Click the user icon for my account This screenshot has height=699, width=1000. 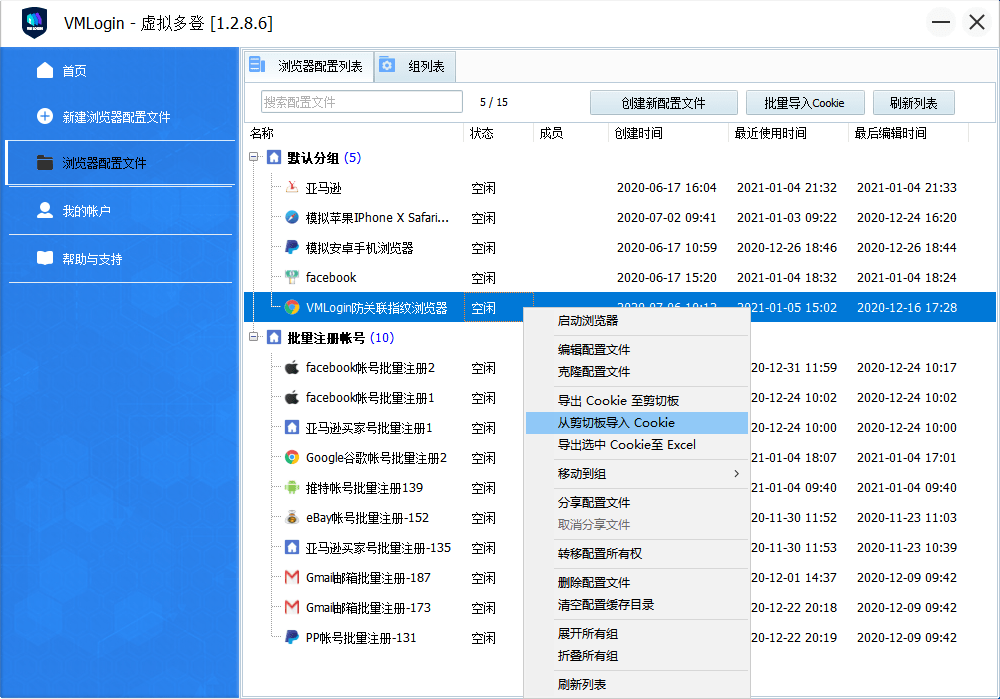[x=45, y=210]
